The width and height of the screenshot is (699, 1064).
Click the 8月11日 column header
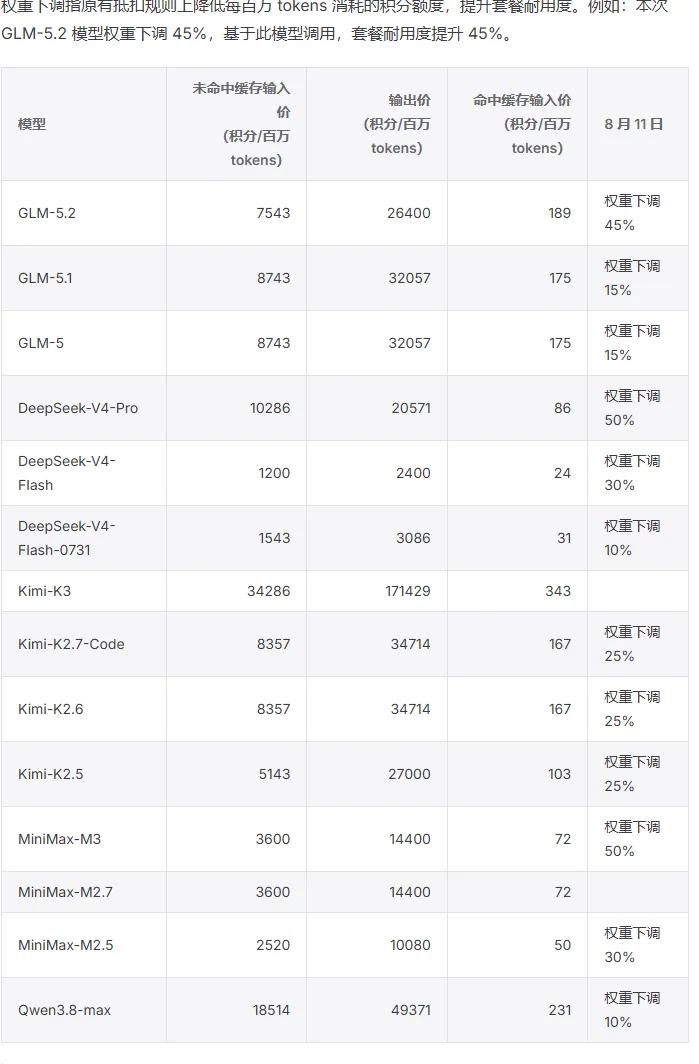638,124
